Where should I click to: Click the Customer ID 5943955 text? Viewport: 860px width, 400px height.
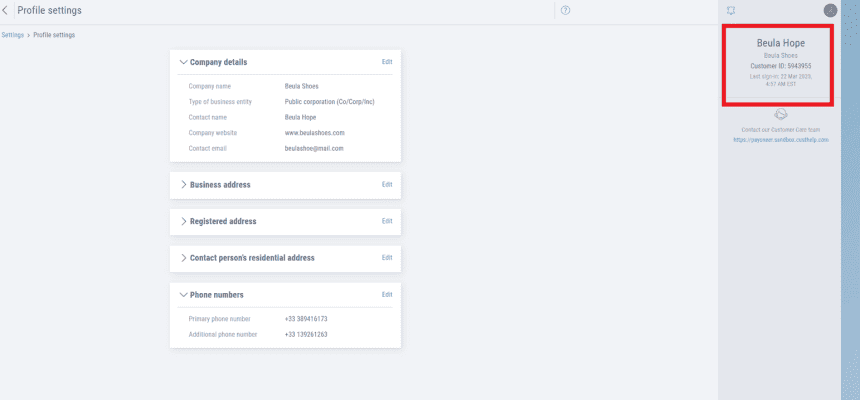[x=781, y=66]
